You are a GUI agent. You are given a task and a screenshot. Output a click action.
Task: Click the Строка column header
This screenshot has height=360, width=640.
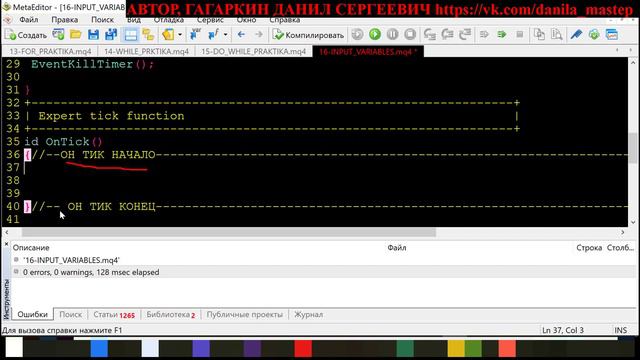[589, 248]
